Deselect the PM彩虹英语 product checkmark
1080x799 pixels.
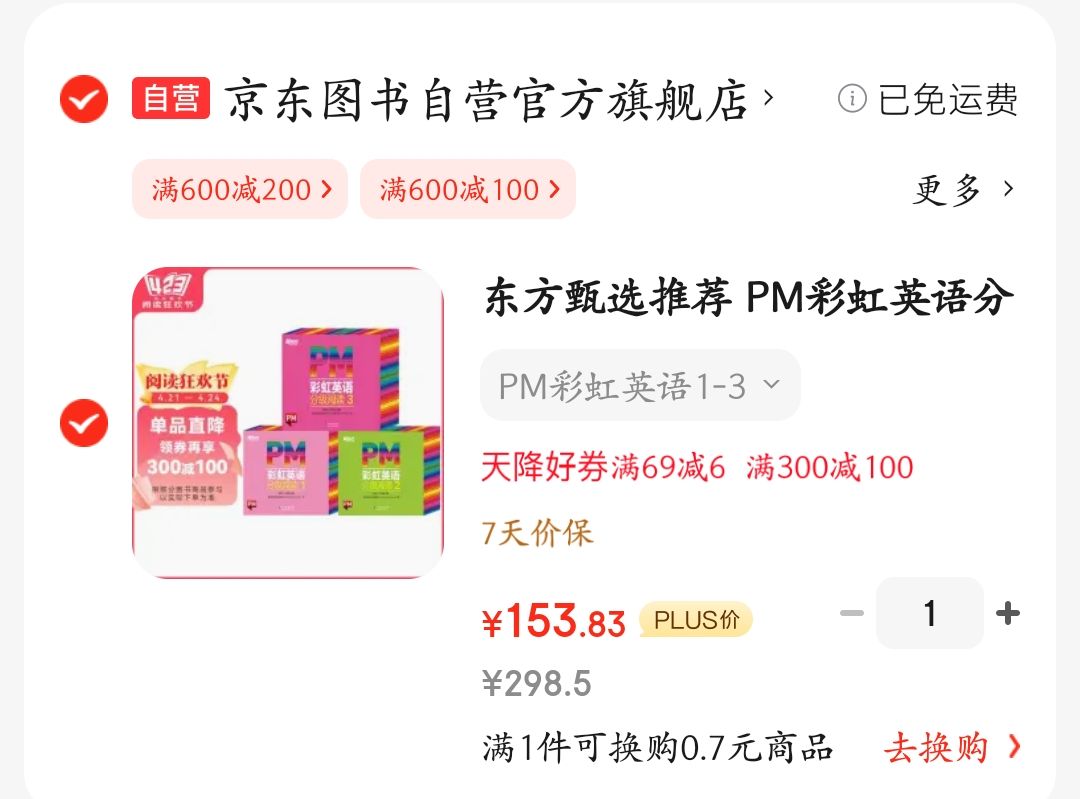pyautogui.click(x=84, y=423)
